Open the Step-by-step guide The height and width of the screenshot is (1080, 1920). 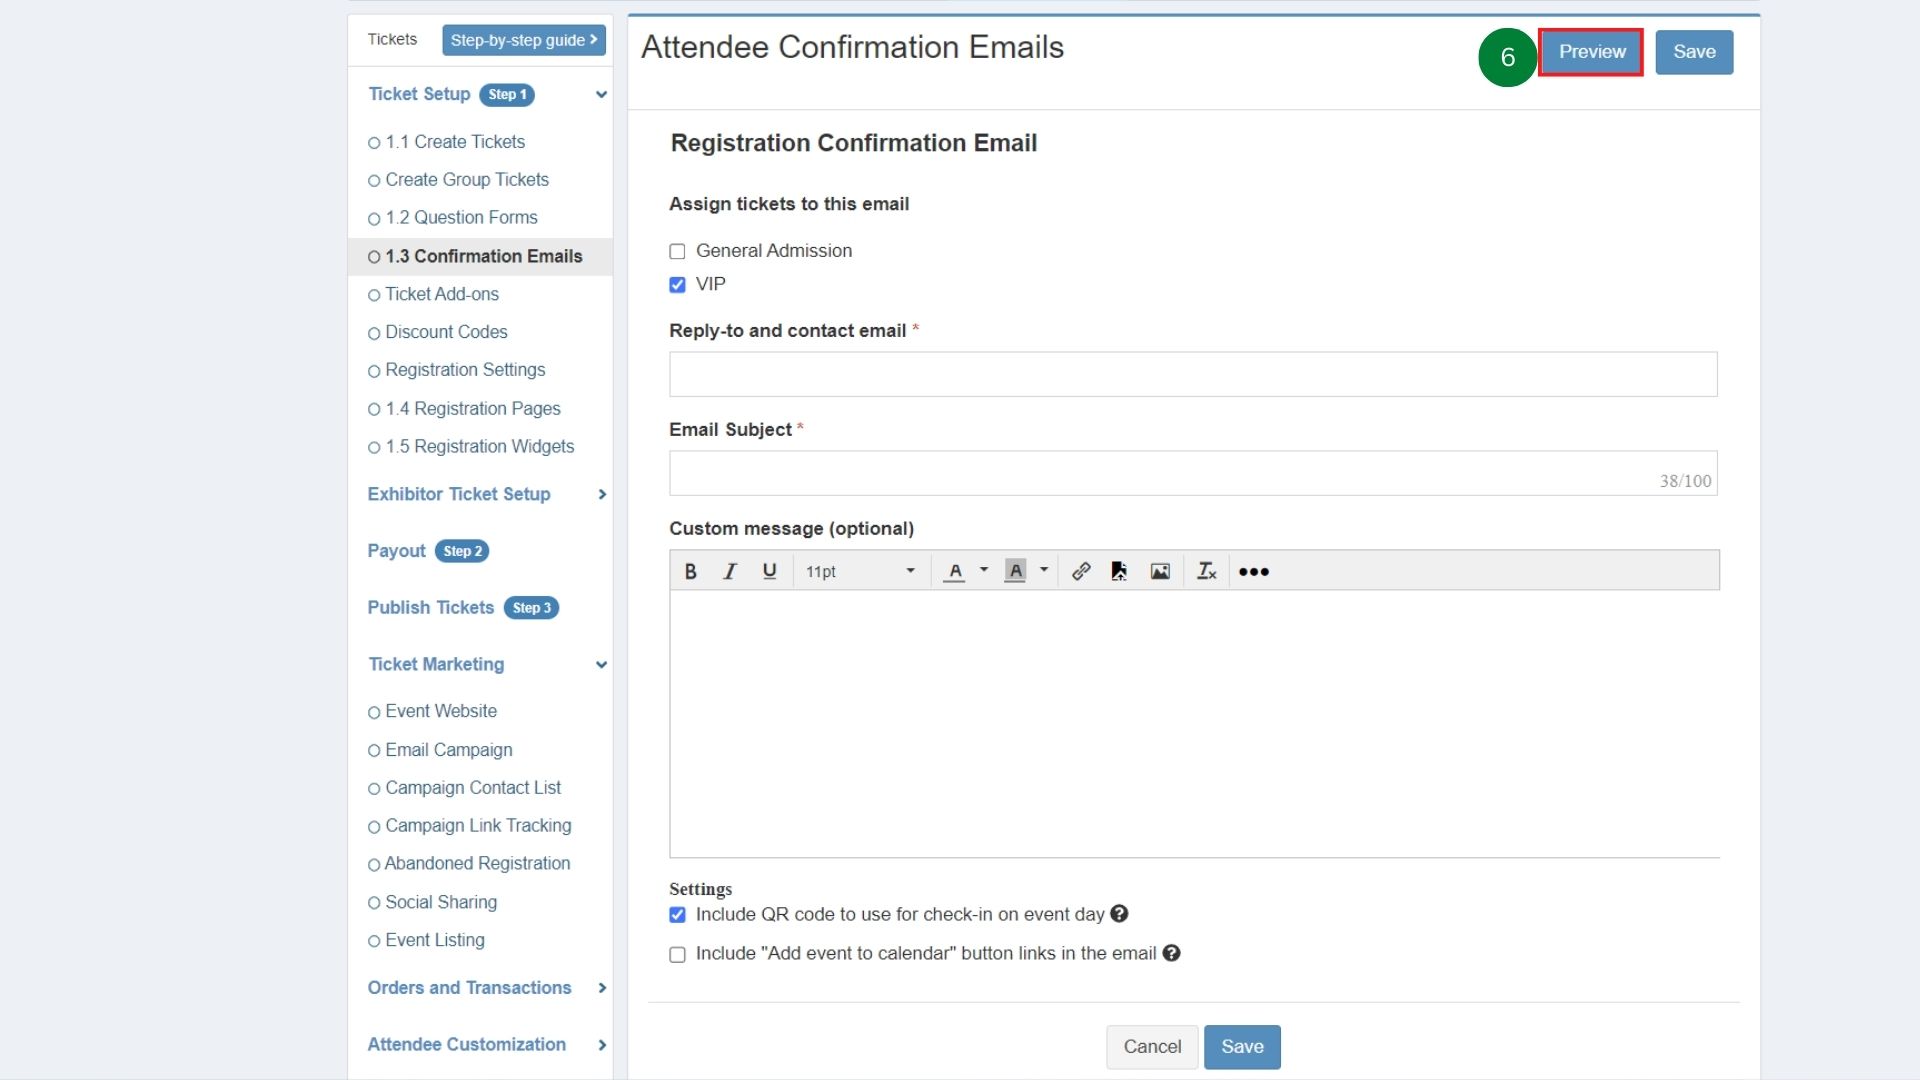click(x=523, y=40)
